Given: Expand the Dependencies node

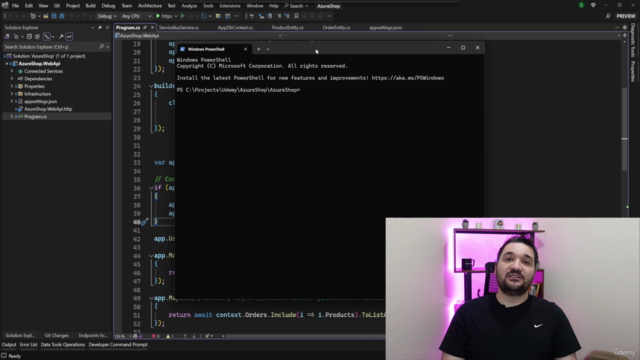Looking at the screenshot, I should [12, 79].
